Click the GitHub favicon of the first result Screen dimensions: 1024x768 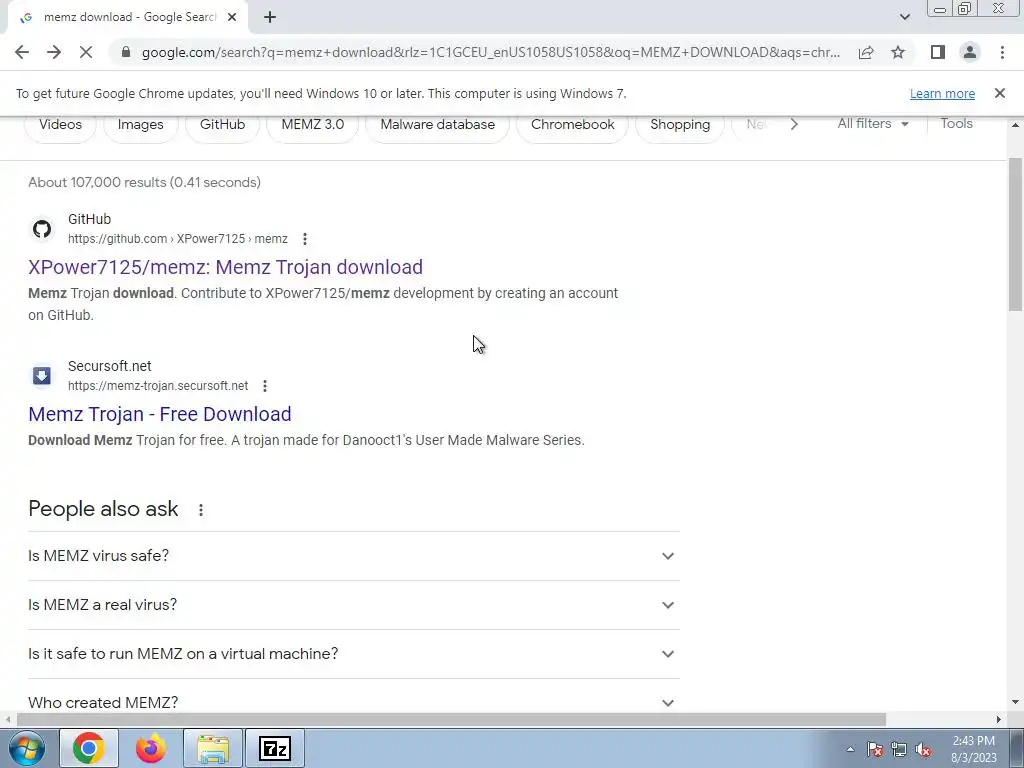[42, 229]
